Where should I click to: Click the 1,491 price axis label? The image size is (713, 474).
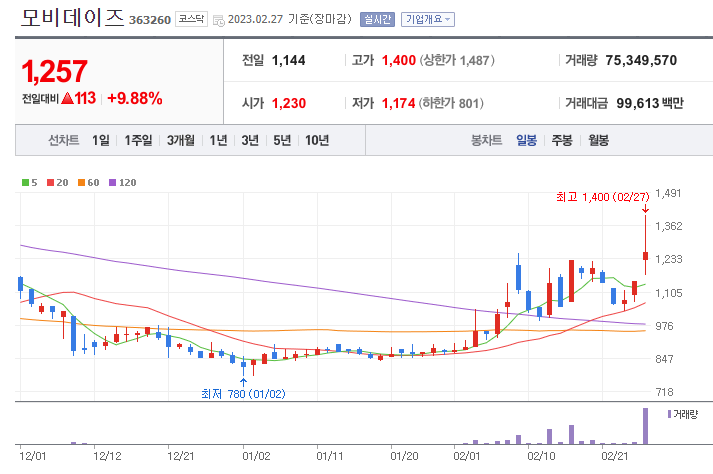pyautogui.click(x=668, y=193)
